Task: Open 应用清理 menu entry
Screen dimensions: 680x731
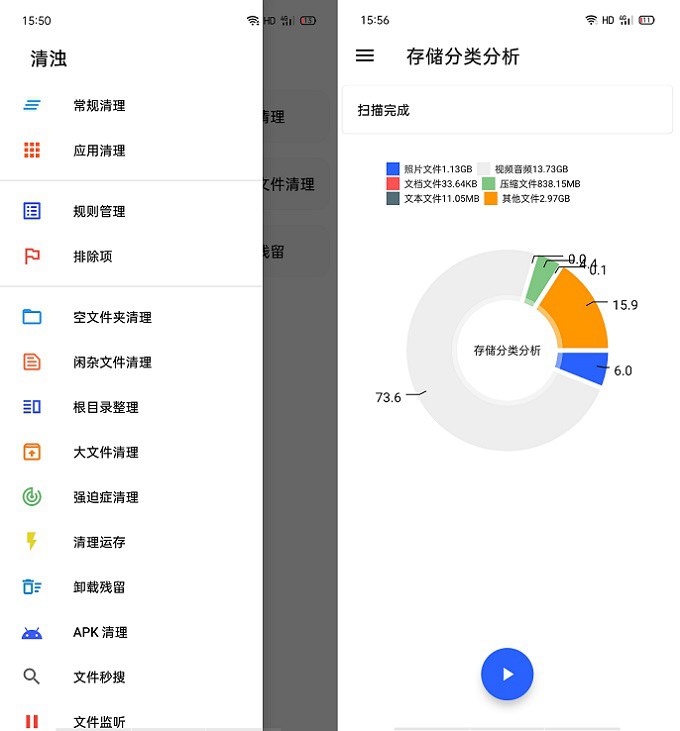Action: [x=131, y=150]
